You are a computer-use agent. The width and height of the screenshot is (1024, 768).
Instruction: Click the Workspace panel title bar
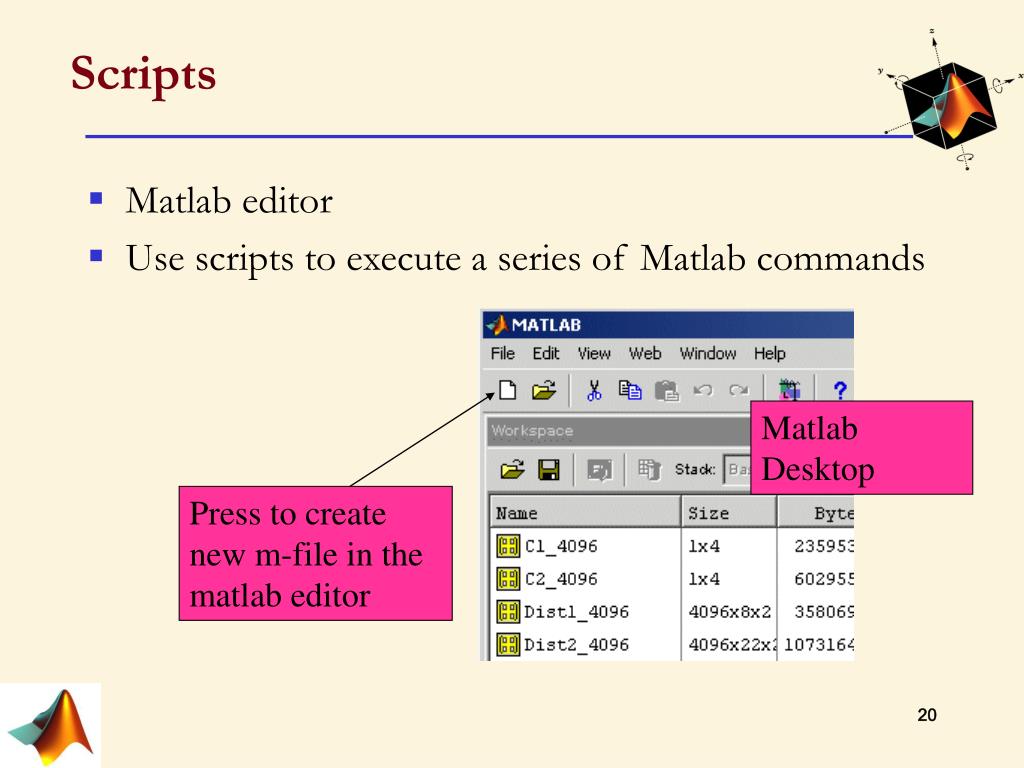click(619, 431)
